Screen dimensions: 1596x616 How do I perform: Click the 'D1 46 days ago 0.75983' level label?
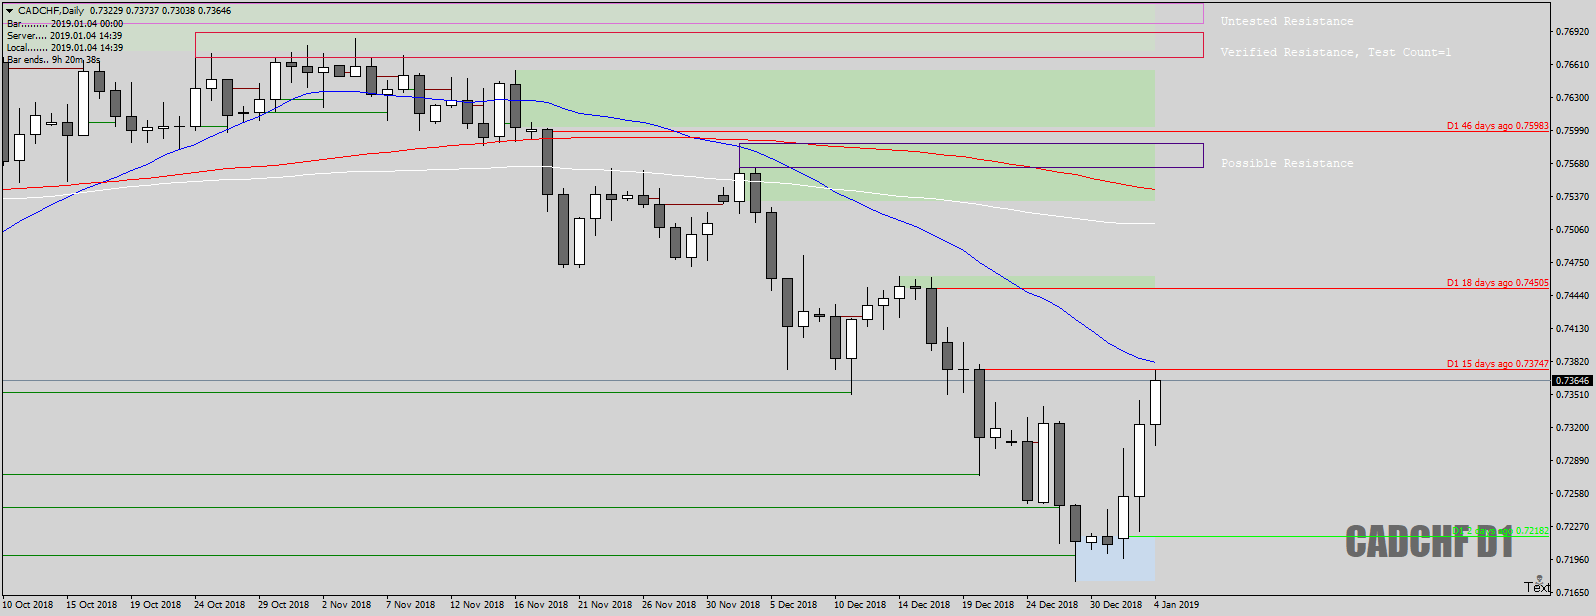coord(1497,126)
